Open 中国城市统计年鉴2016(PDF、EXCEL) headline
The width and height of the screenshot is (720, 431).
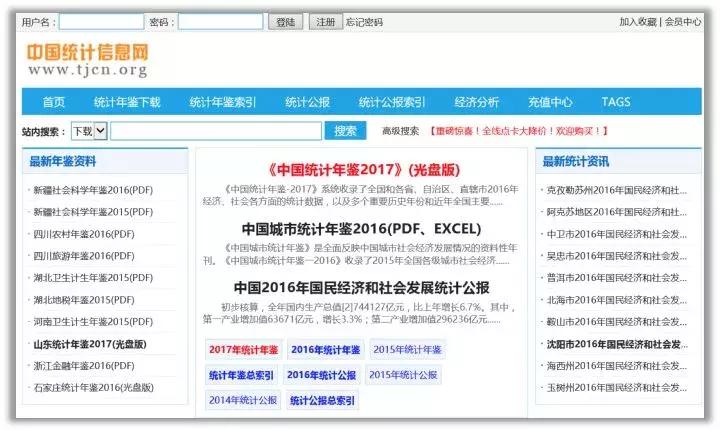click(361, 229)
